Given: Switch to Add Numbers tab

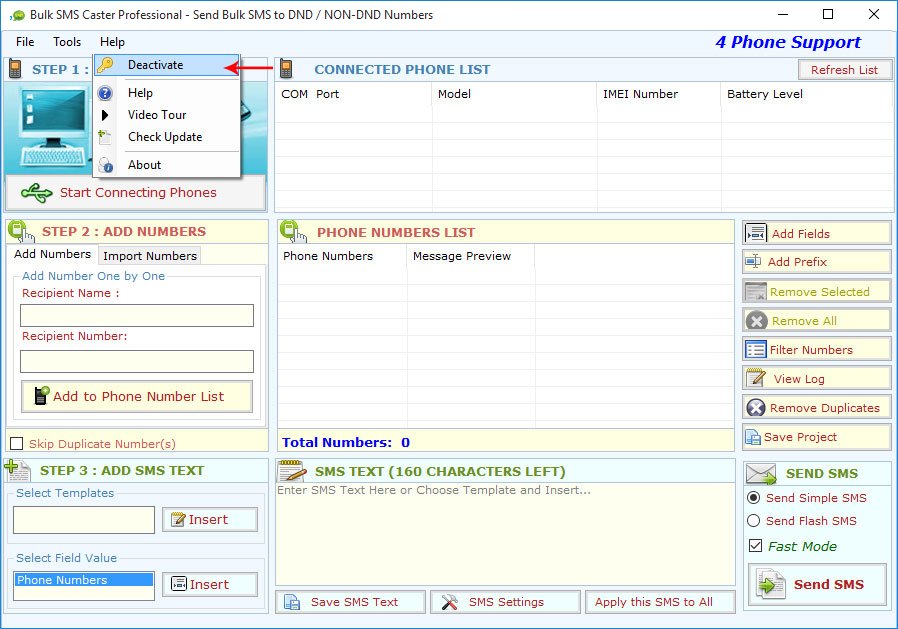Looking at the screenshot, I should [52, 254].
